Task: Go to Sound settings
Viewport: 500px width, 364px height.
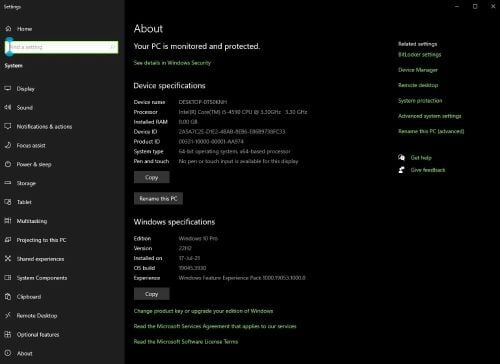Action: click(25, 108)
